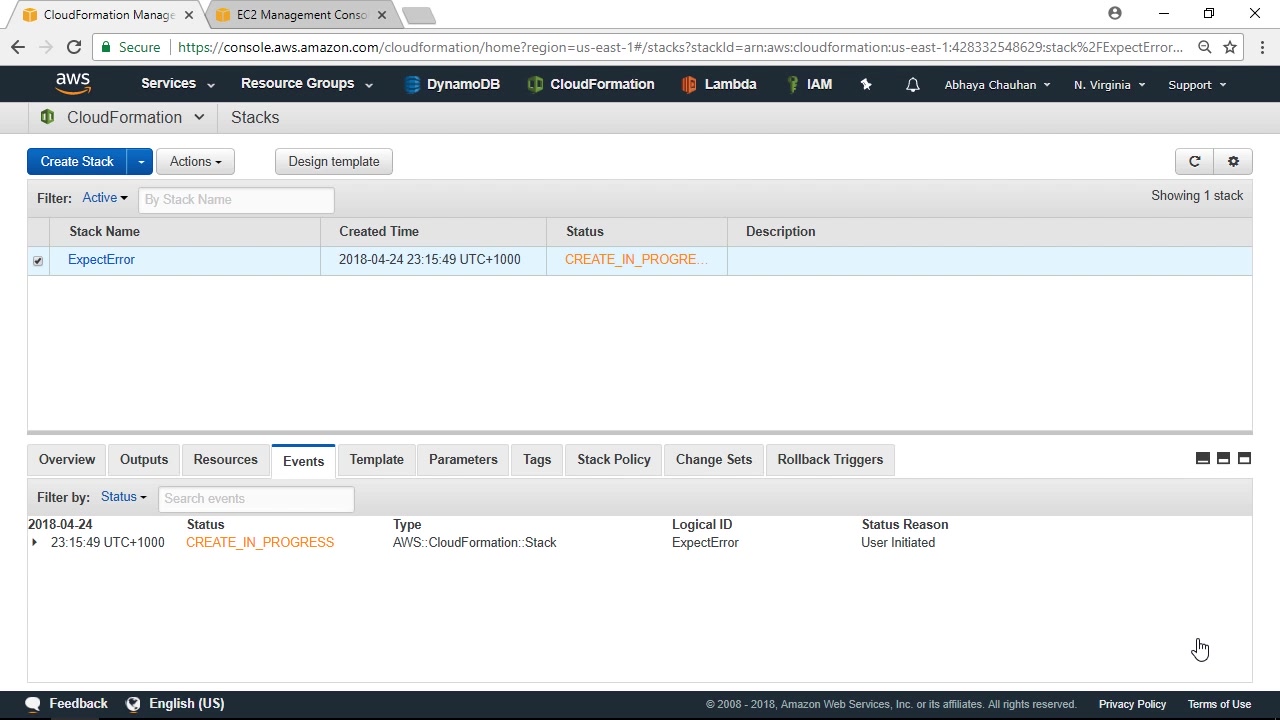Expand the CloudFormation breadcrumb dropdown
The height and width of the screenshot is (720, 1280).
(x=199, y=117)
